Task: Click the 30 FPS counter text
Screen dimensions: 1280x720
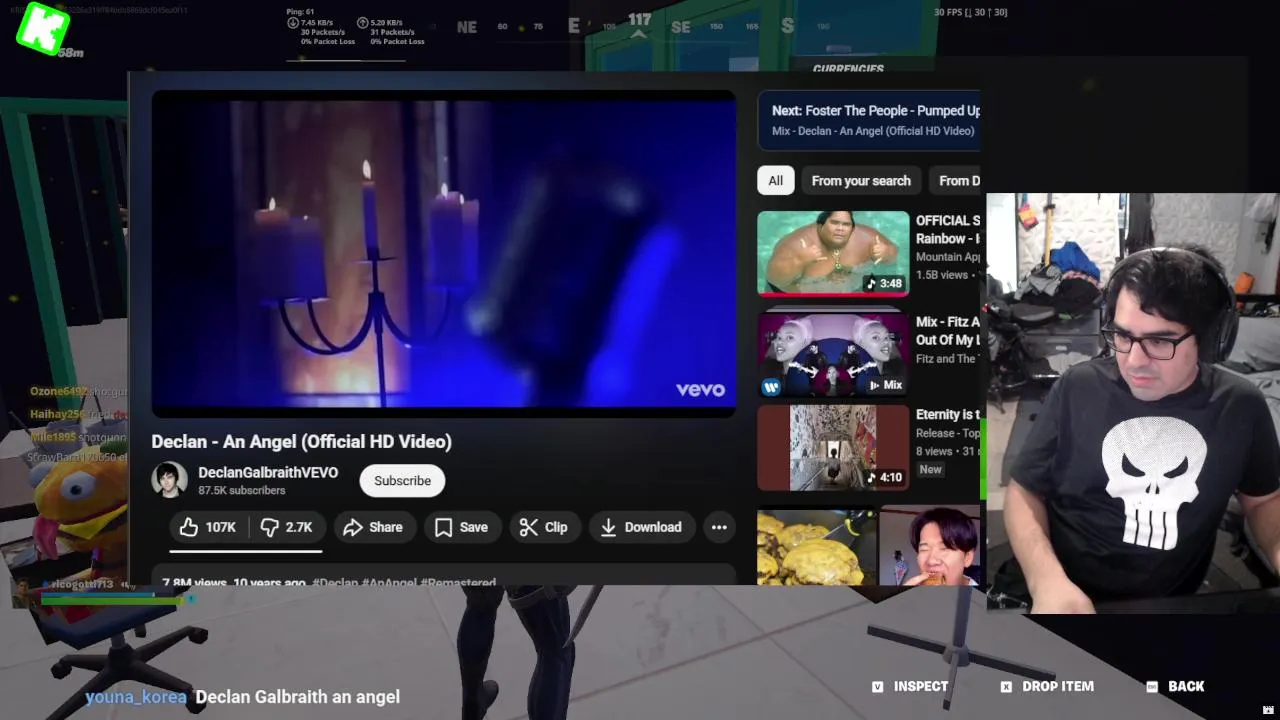Action: pos(970,12)
